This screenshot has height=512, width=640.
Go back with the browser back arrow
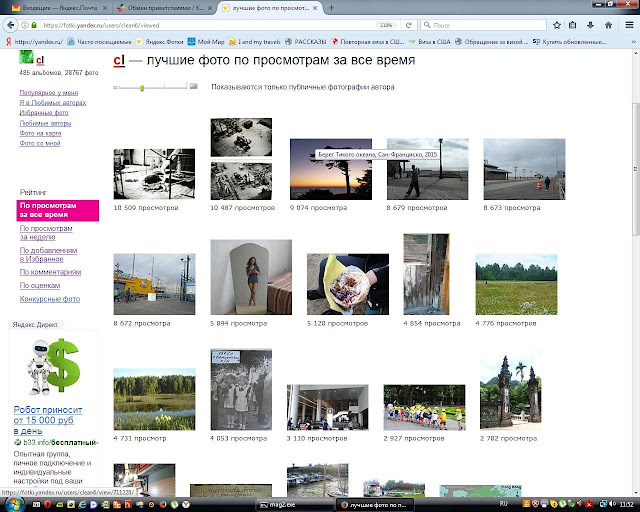[10, 25]
